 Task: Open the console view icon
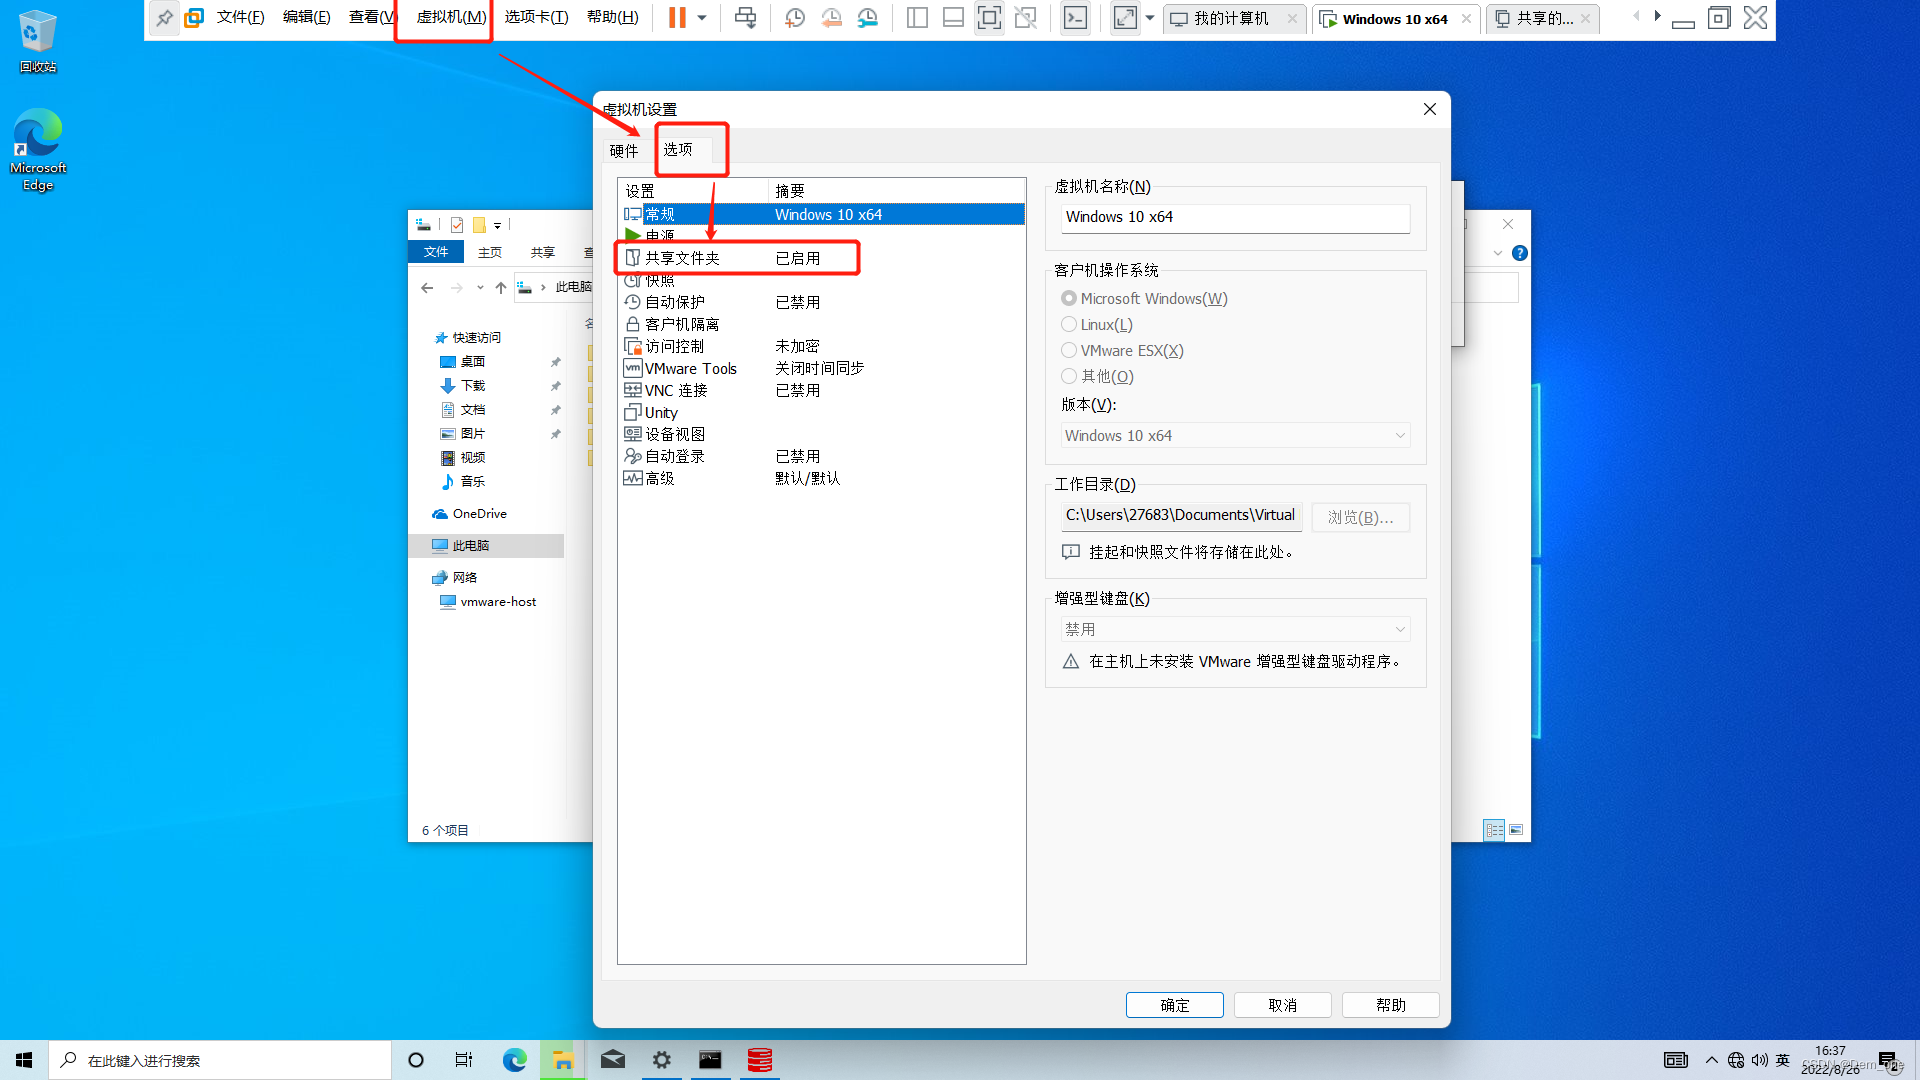click(1075, 18)
